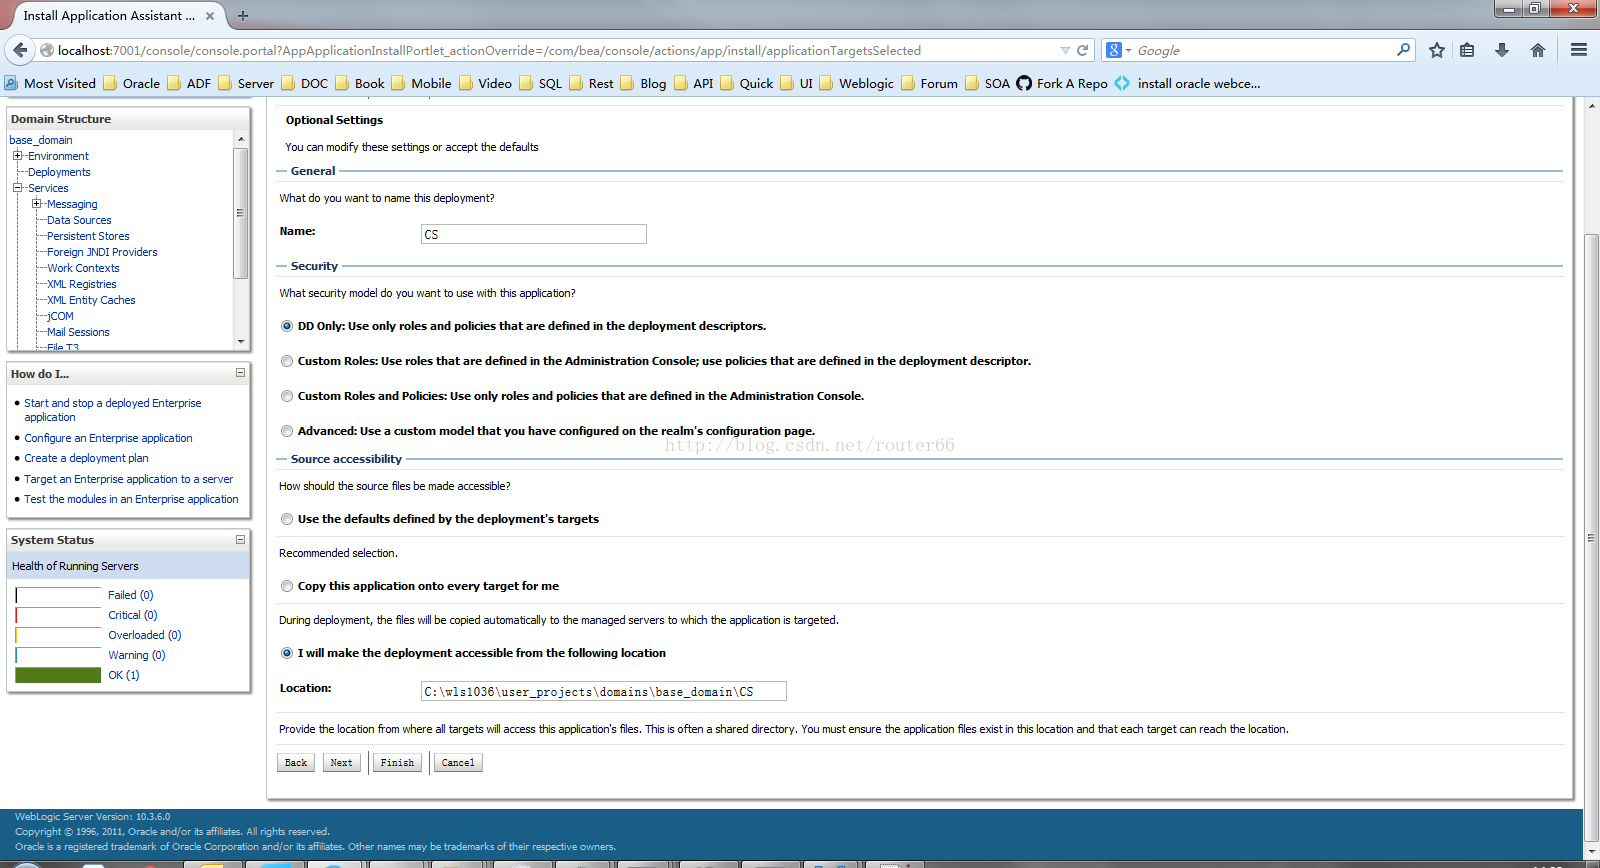The height and width of the screenshot is (868, 1600).
Task: Collapse the Services tree node
Action: [x=17, y=188]
